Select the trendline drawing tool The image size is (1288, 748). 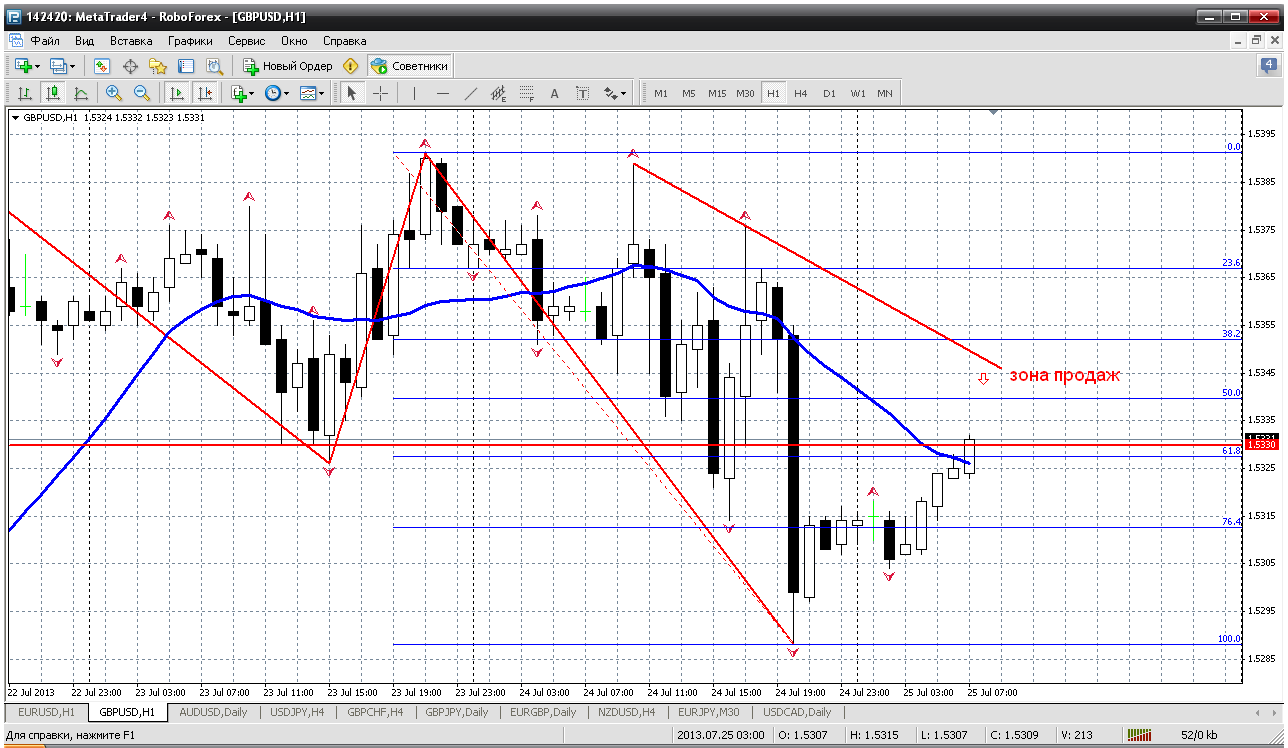[471, 93]
